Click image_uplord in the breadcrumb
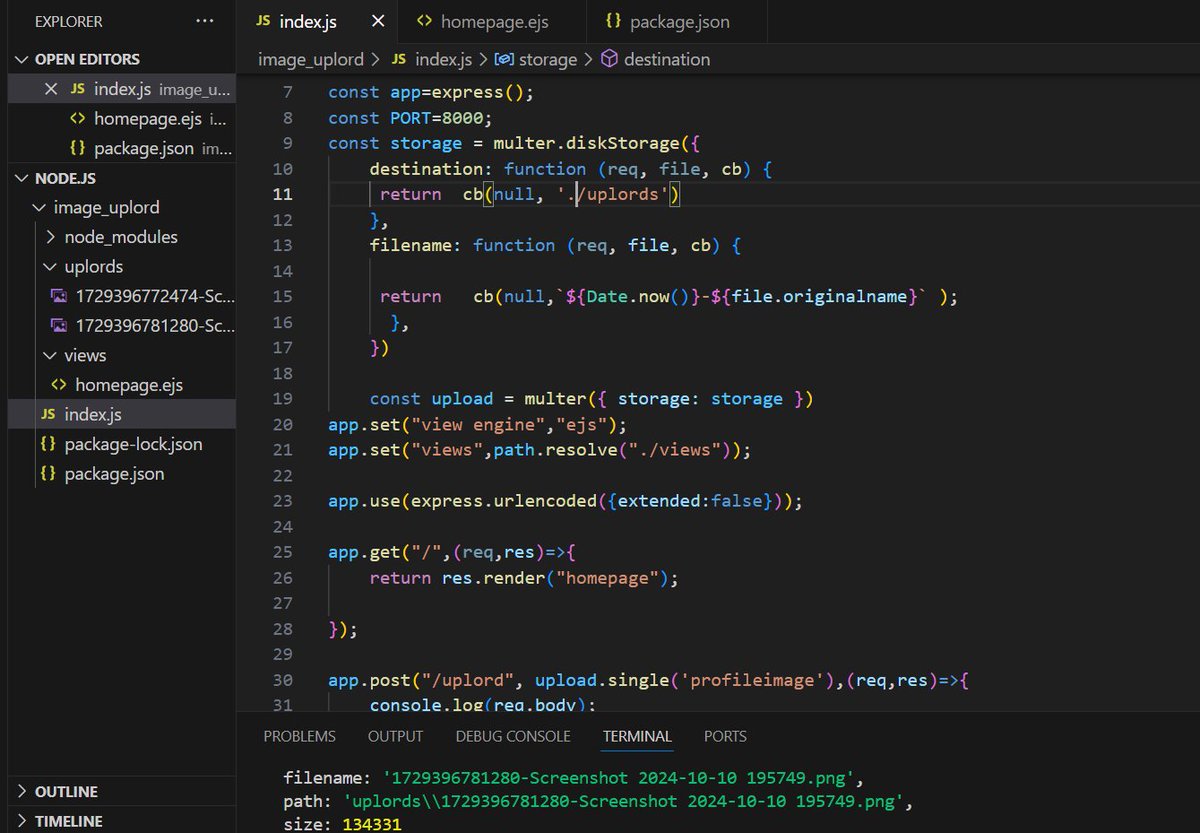This screenshot has height=833, width=1200. coord(311,60)
